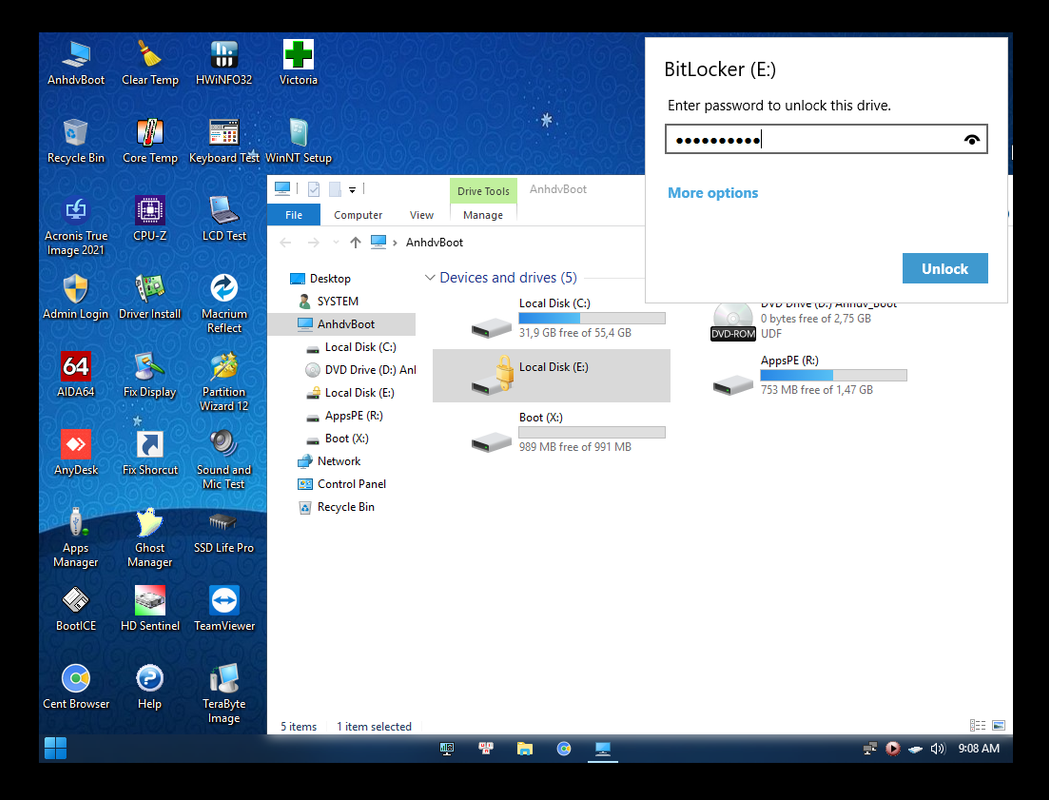Viewport: 1049px width, 800px height.
Task: Open Ghost Manager icon
Action: pos(150,538)
